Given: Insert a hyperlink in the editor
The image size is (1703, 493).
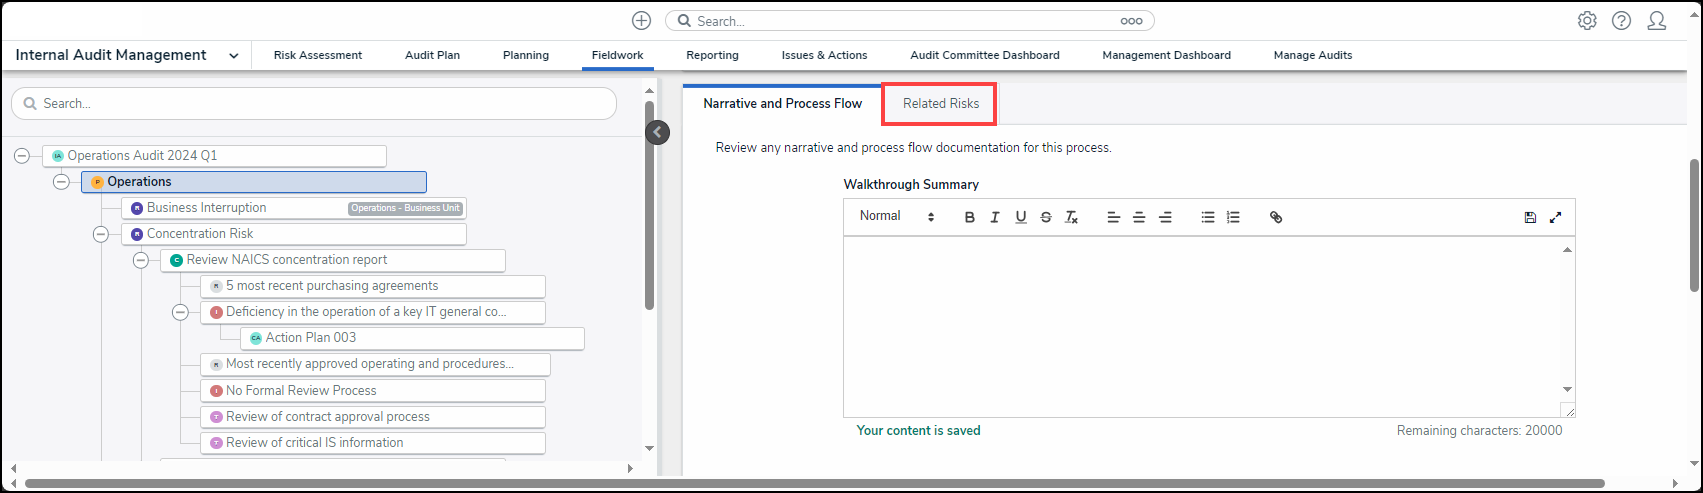Looking at the screenshot, I should tap(1276, 217).
